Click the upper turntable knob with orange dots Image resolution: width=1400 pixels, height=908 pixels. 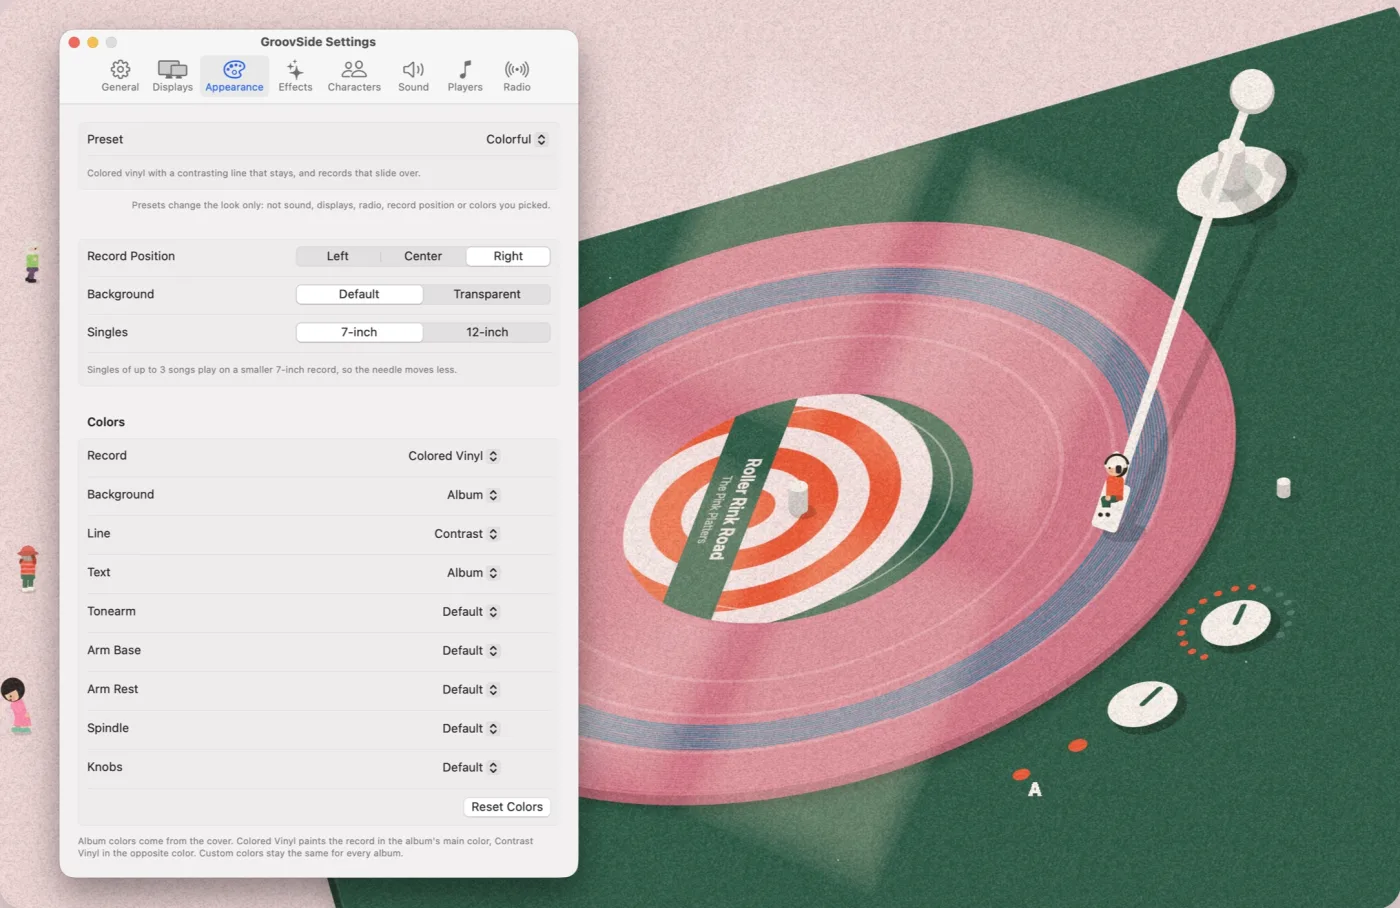(x=1236, y=621)
